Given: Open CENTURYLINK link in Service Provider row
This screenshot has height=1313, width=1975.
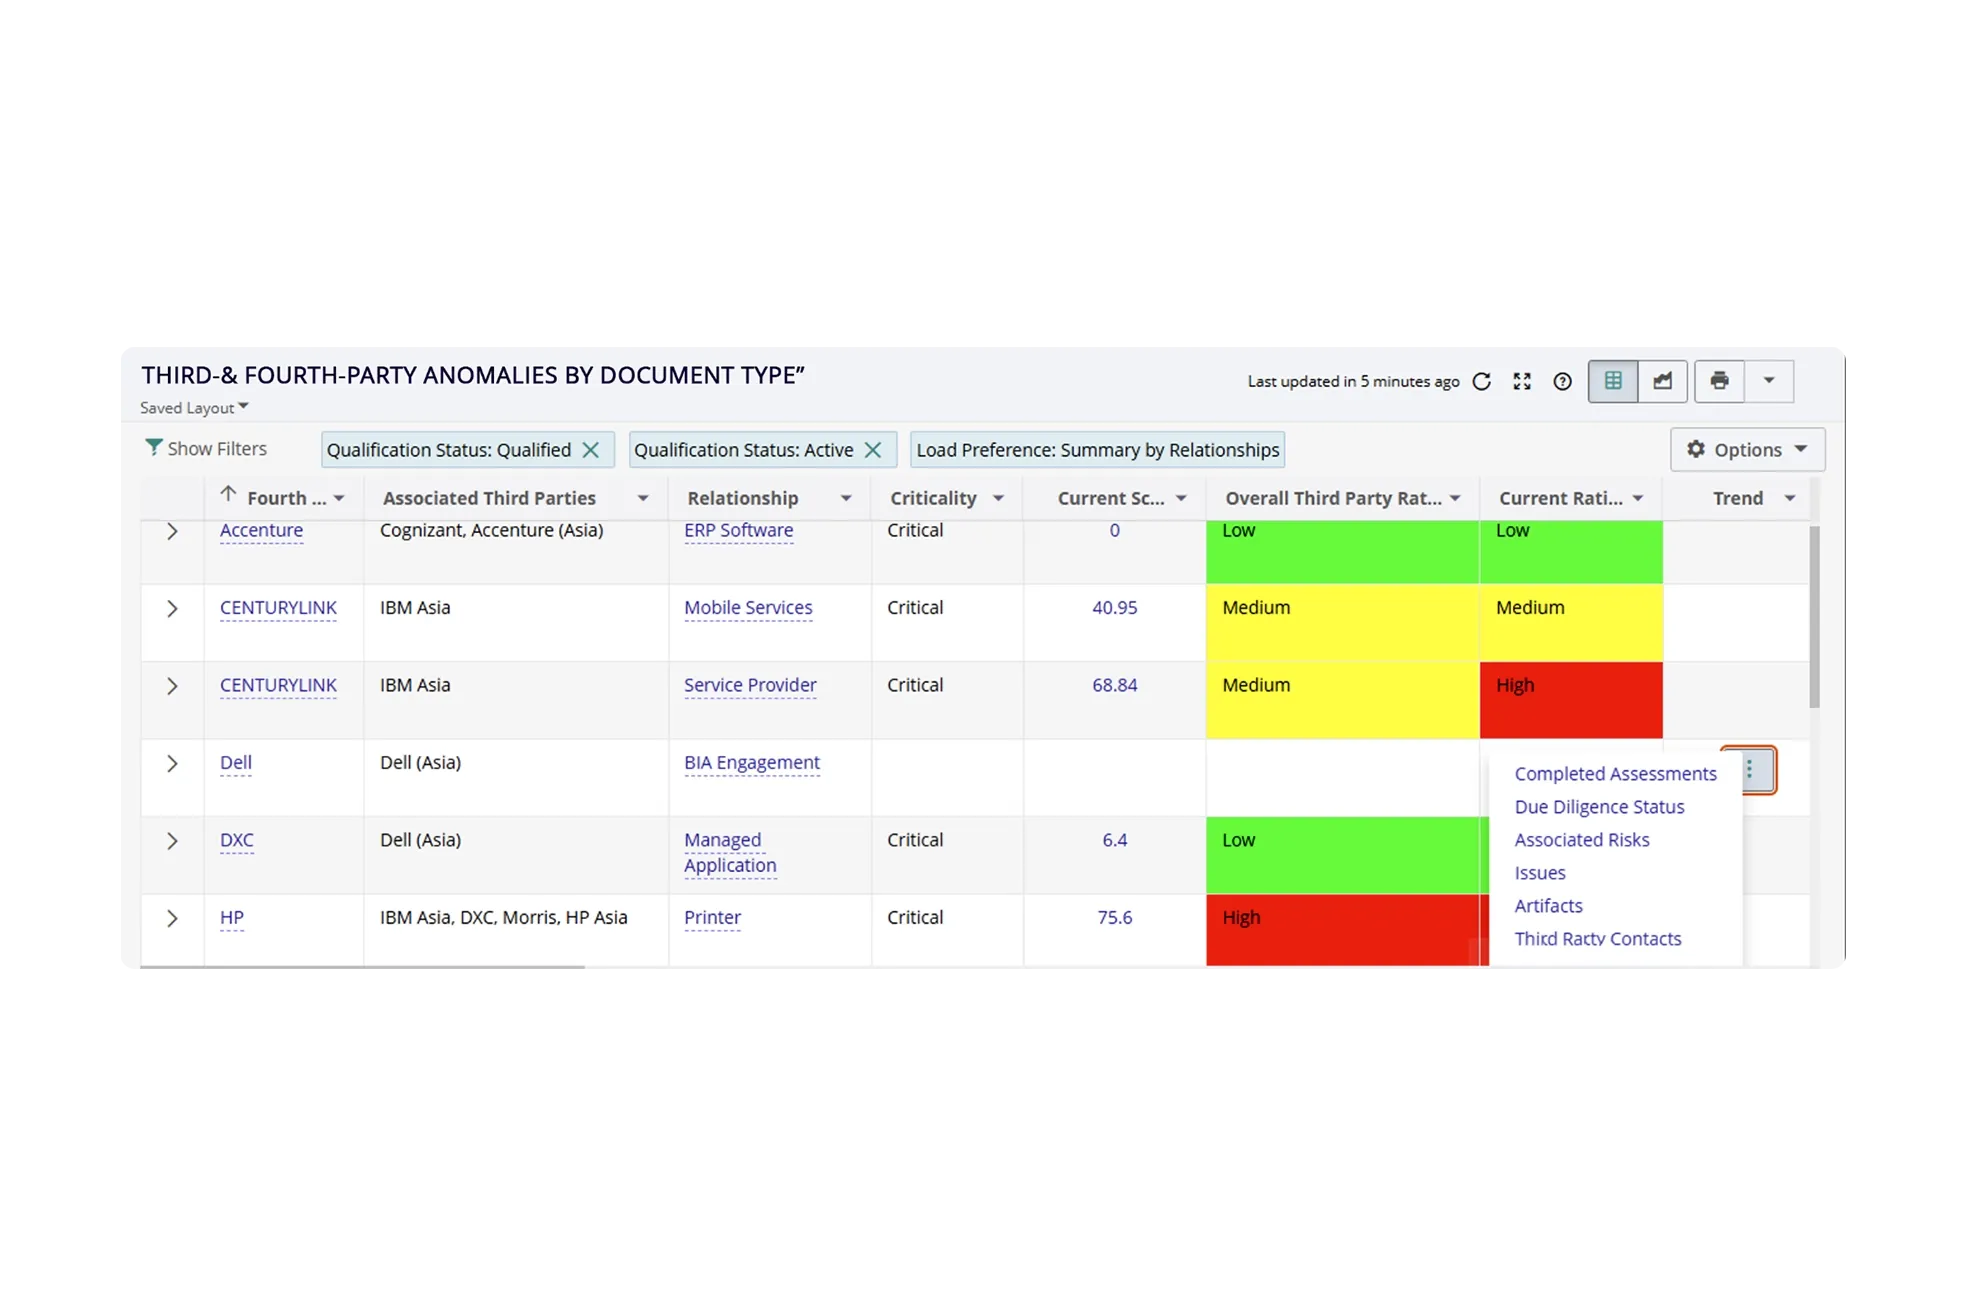Looking at the screenshot, I should (278, 685).
